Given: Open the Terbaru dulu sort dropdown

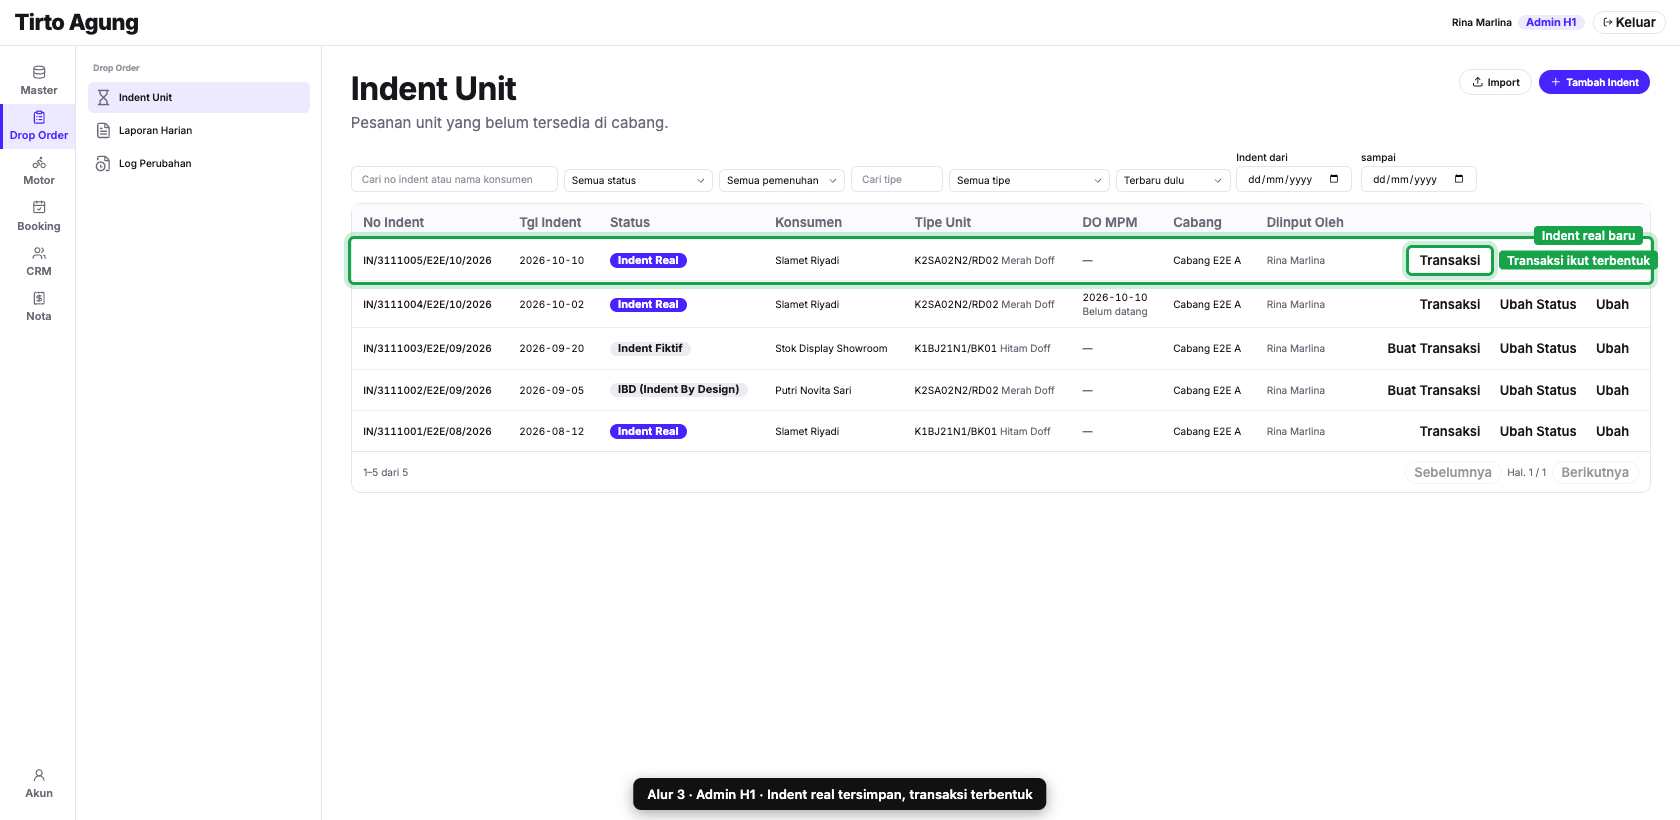Looking at the screenshot, I should [1173, 180].
